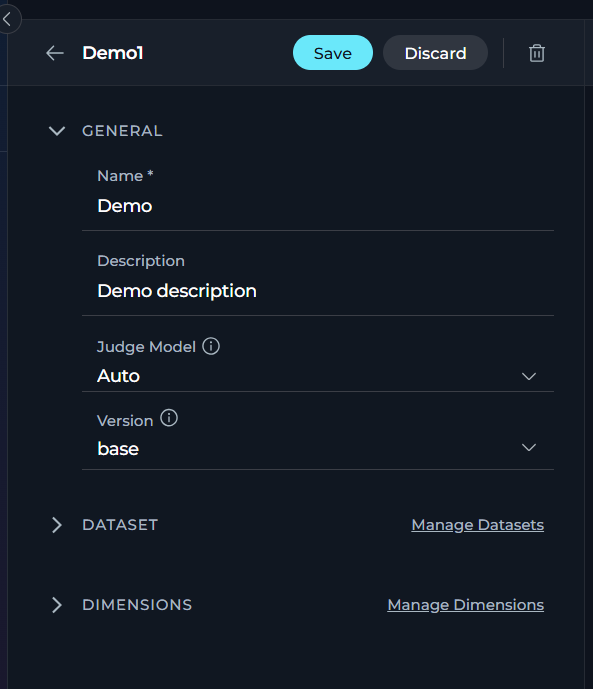This screenshot has height=689, width=593.
Task: Click the Version label
Action: [125, 421]
